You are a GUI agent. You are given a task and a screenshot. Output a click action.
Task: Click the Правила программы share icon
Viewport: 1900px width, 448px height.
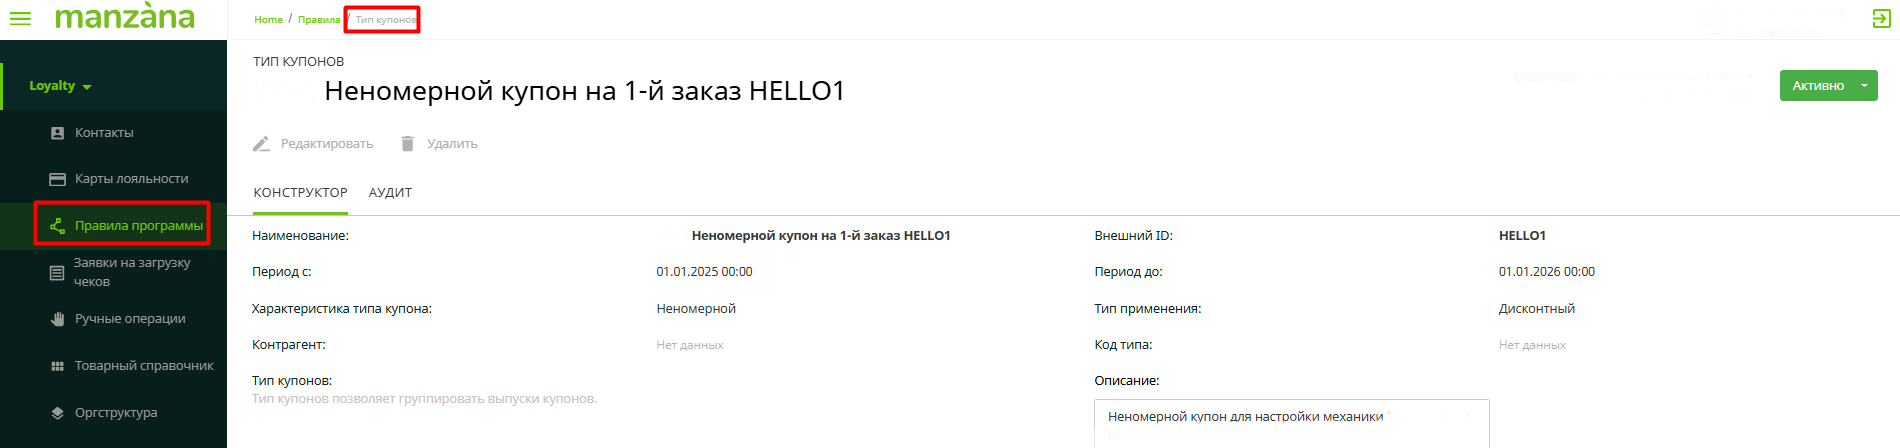click(x=57, y=226)
